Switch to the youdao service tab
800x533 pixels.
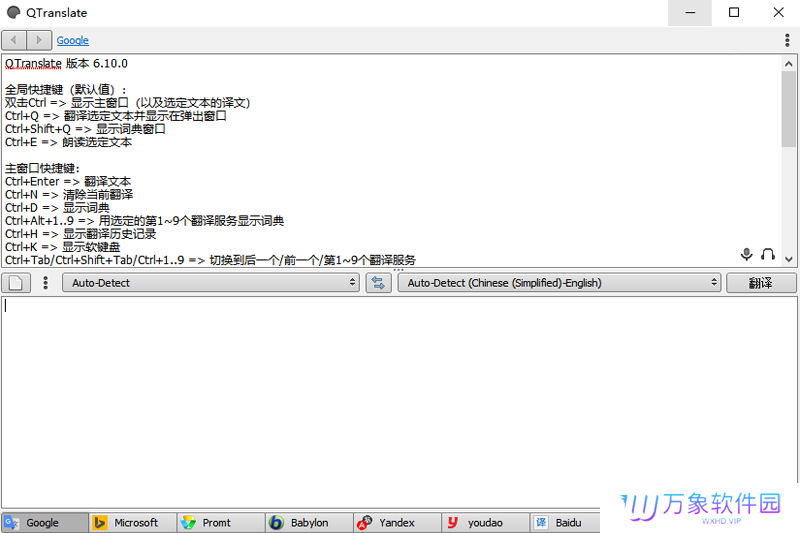[x=486, y=523]
